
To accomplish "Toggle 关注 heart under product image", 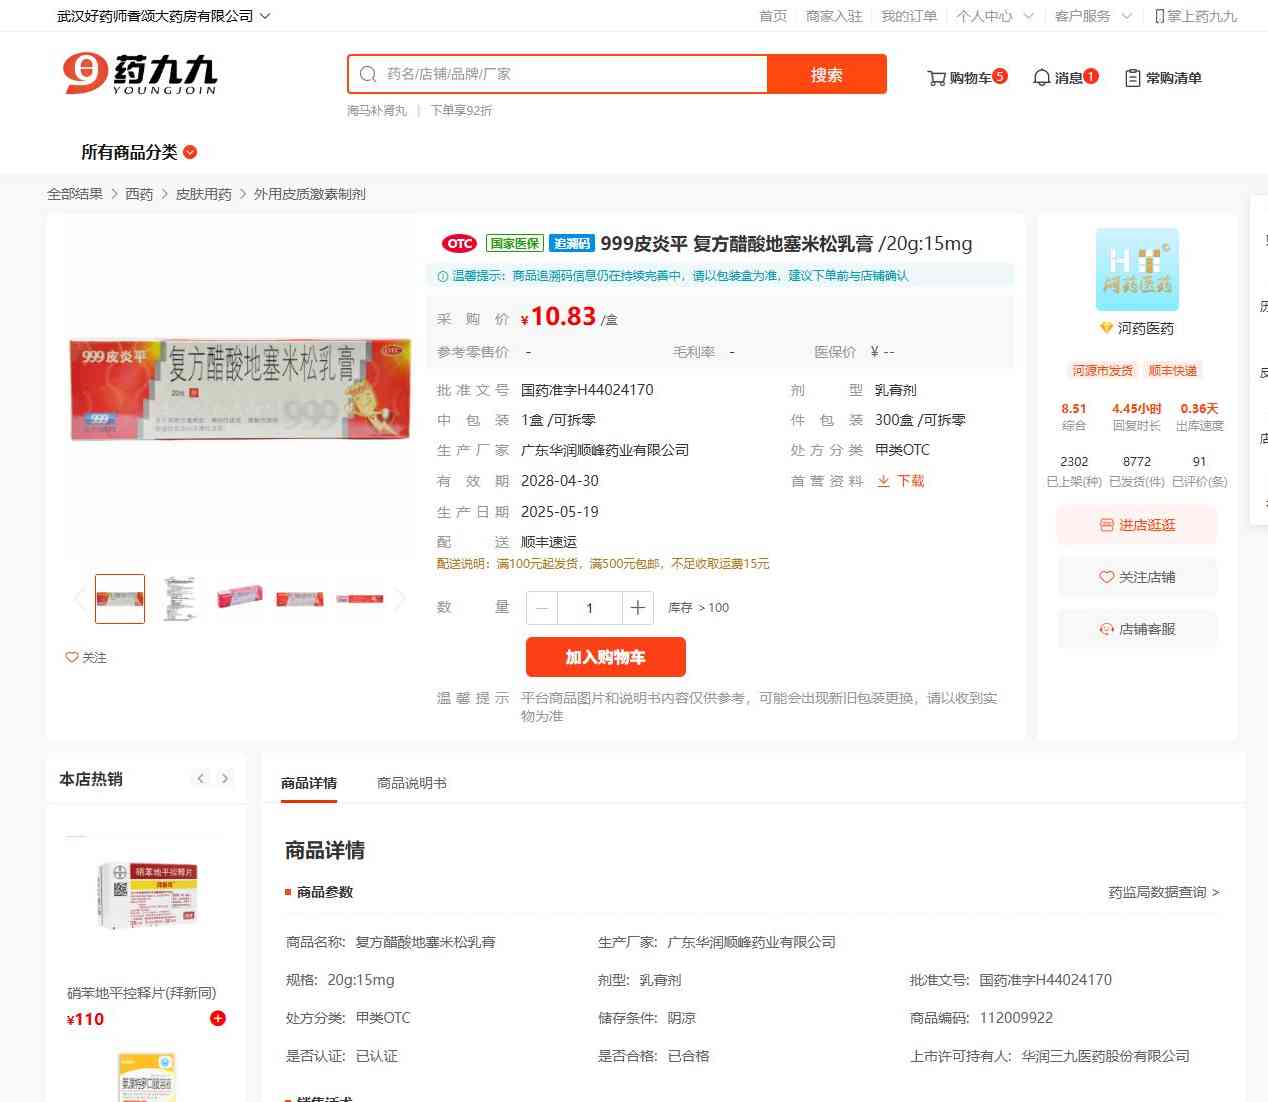I will pos(86,657).
